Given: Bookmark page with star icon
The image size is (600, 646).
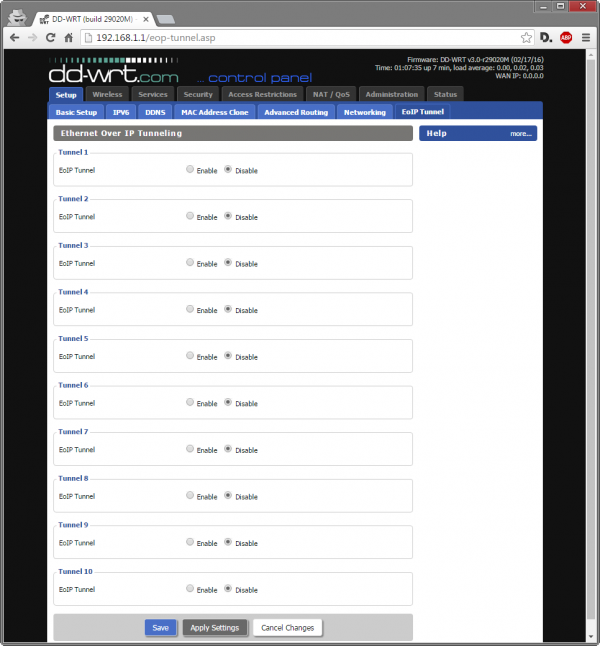Looking at the screenshot, I should [x=526, y=37].
